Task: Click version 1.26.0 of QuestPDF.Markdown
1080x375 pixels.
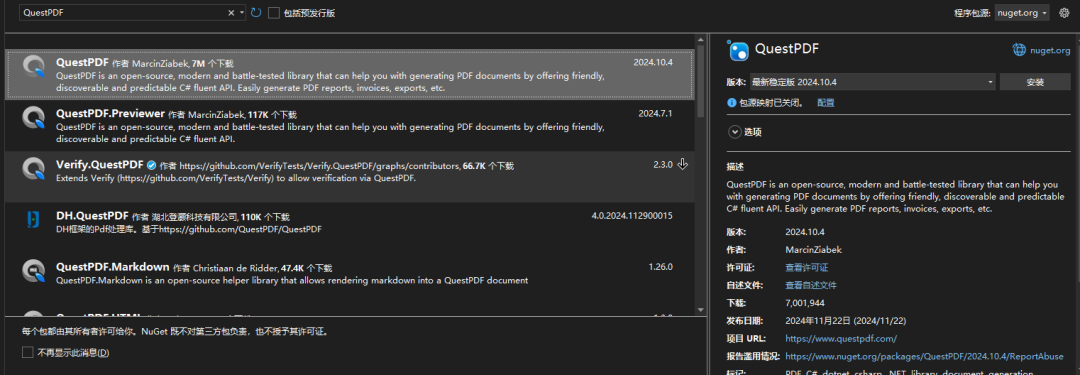Action: coord(660,267)
